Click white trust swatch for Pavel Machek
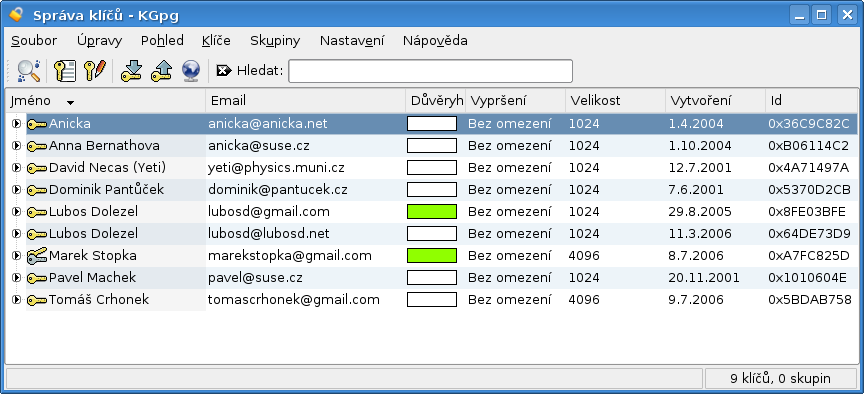 click(x=432, y=277)
